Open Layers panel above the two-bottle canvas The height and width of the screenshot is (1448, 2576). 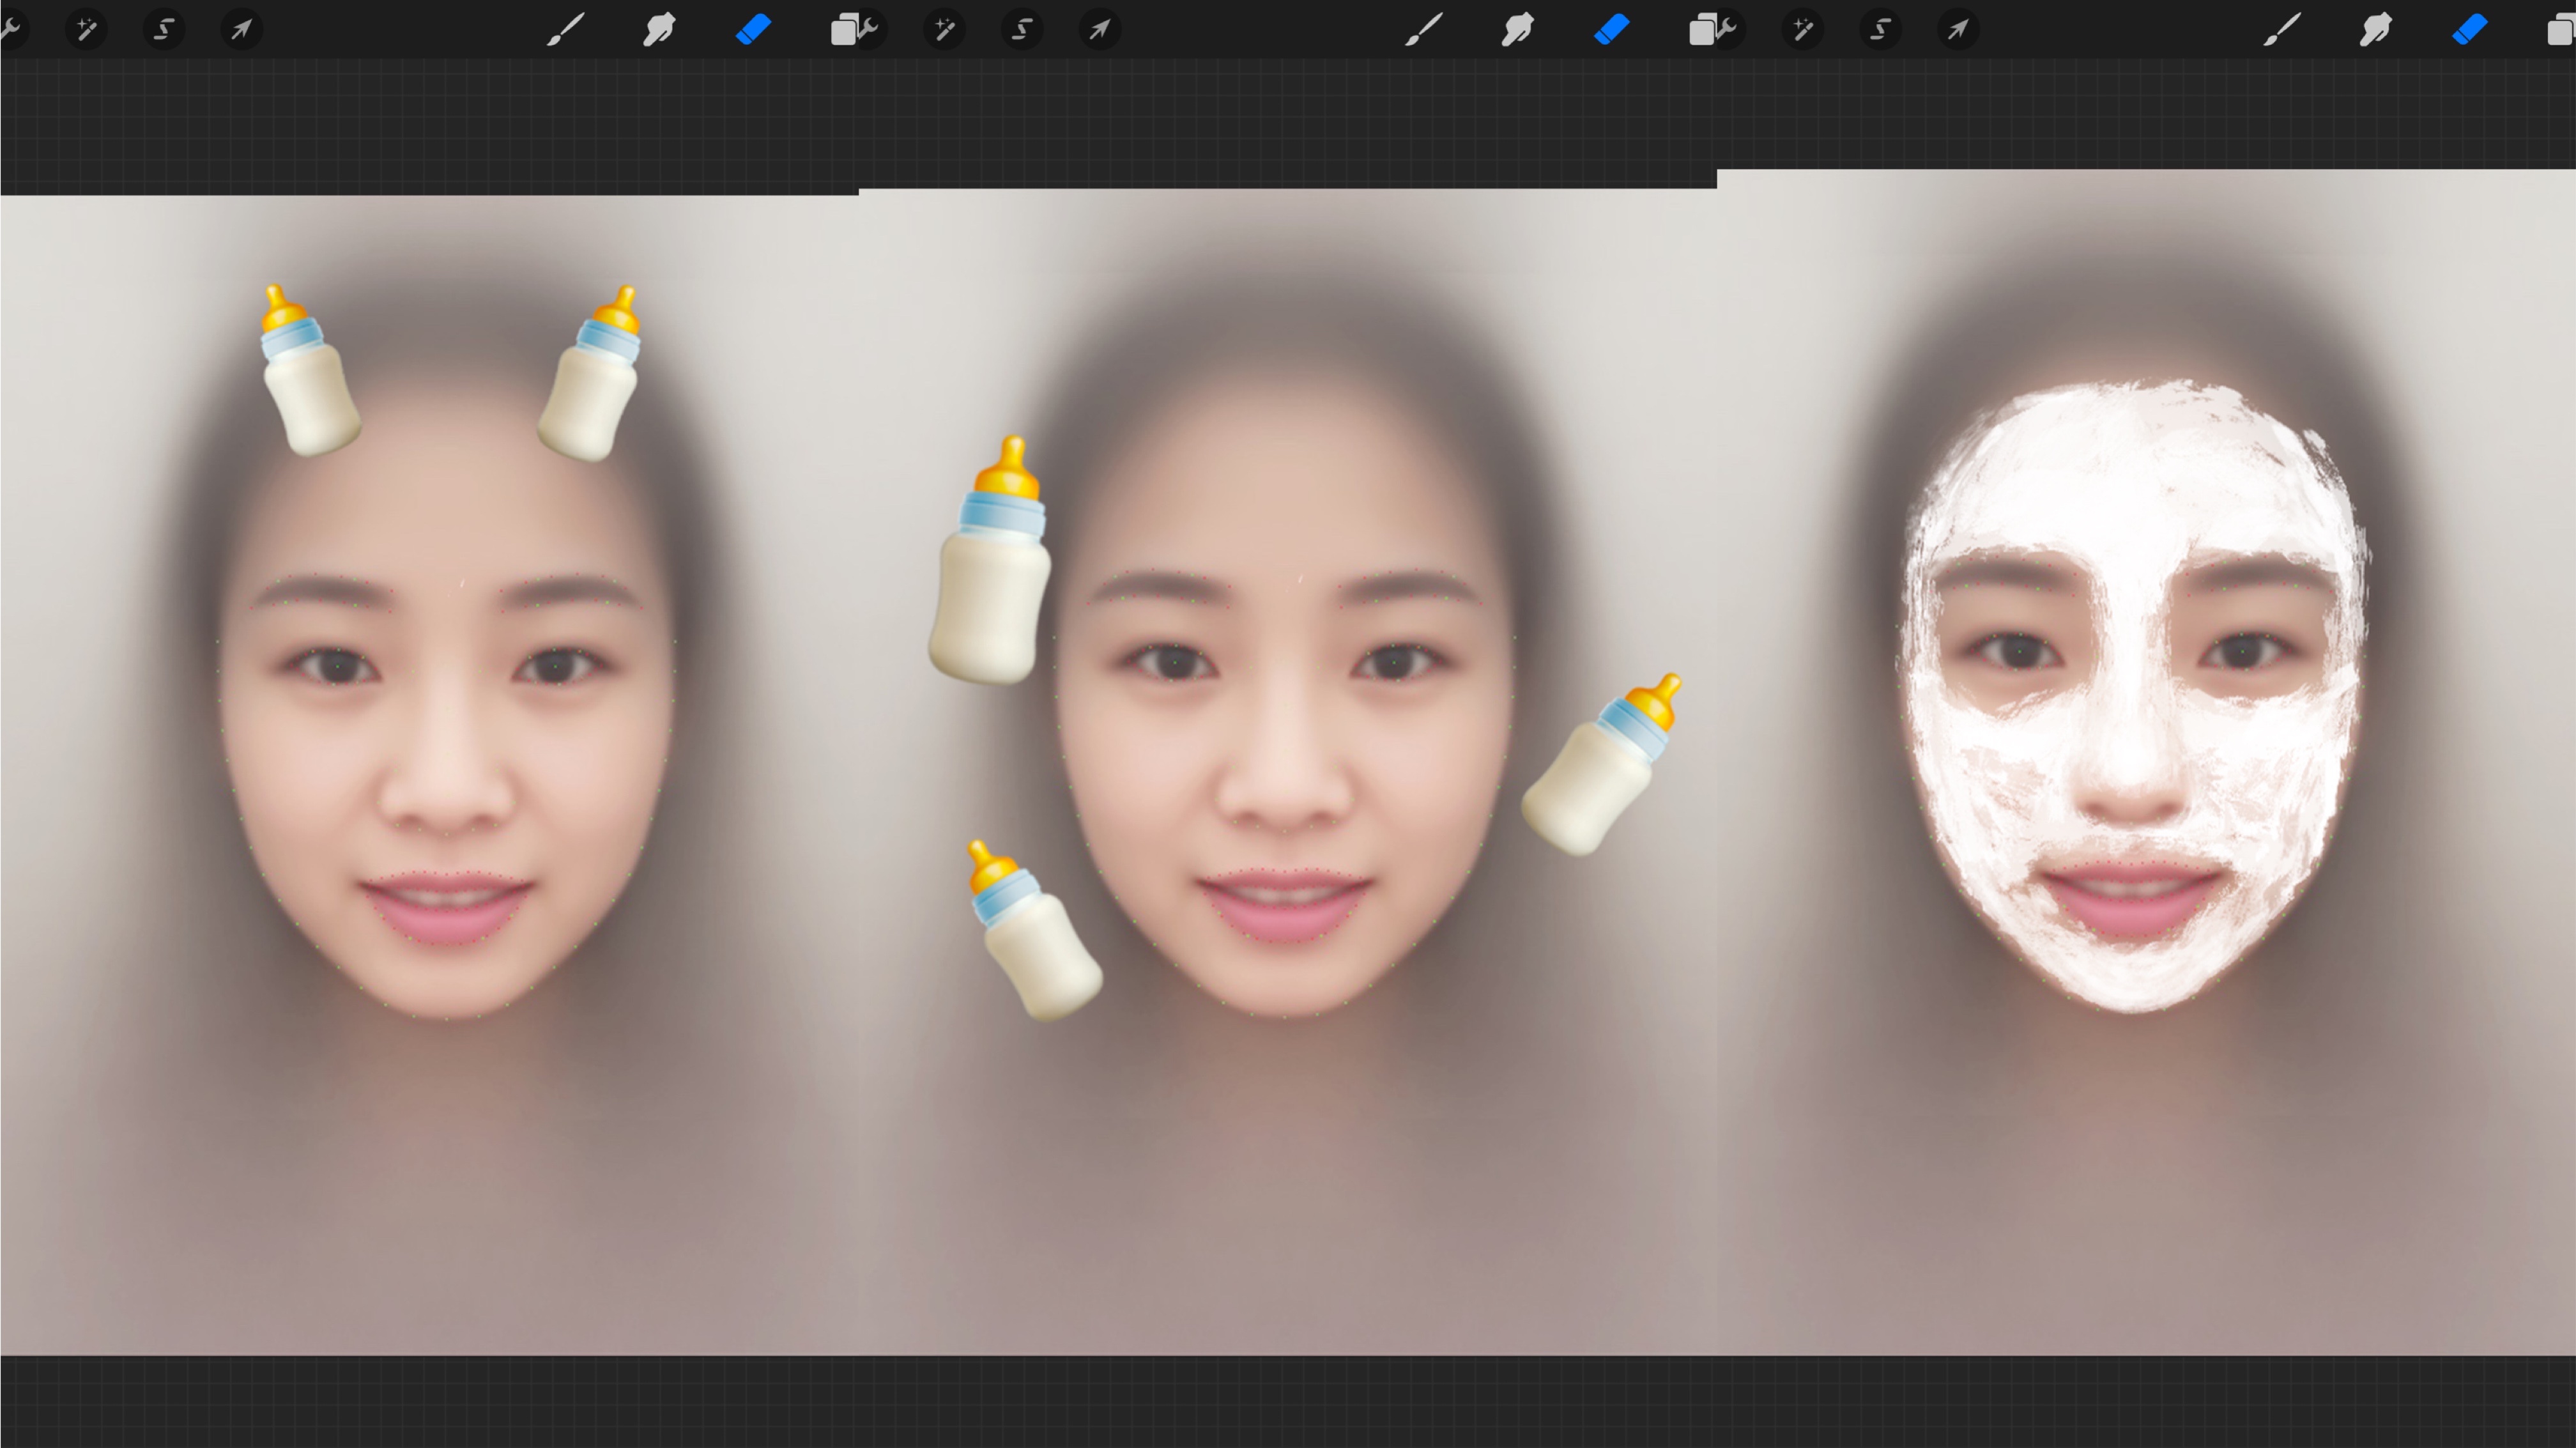click(844, 30)
